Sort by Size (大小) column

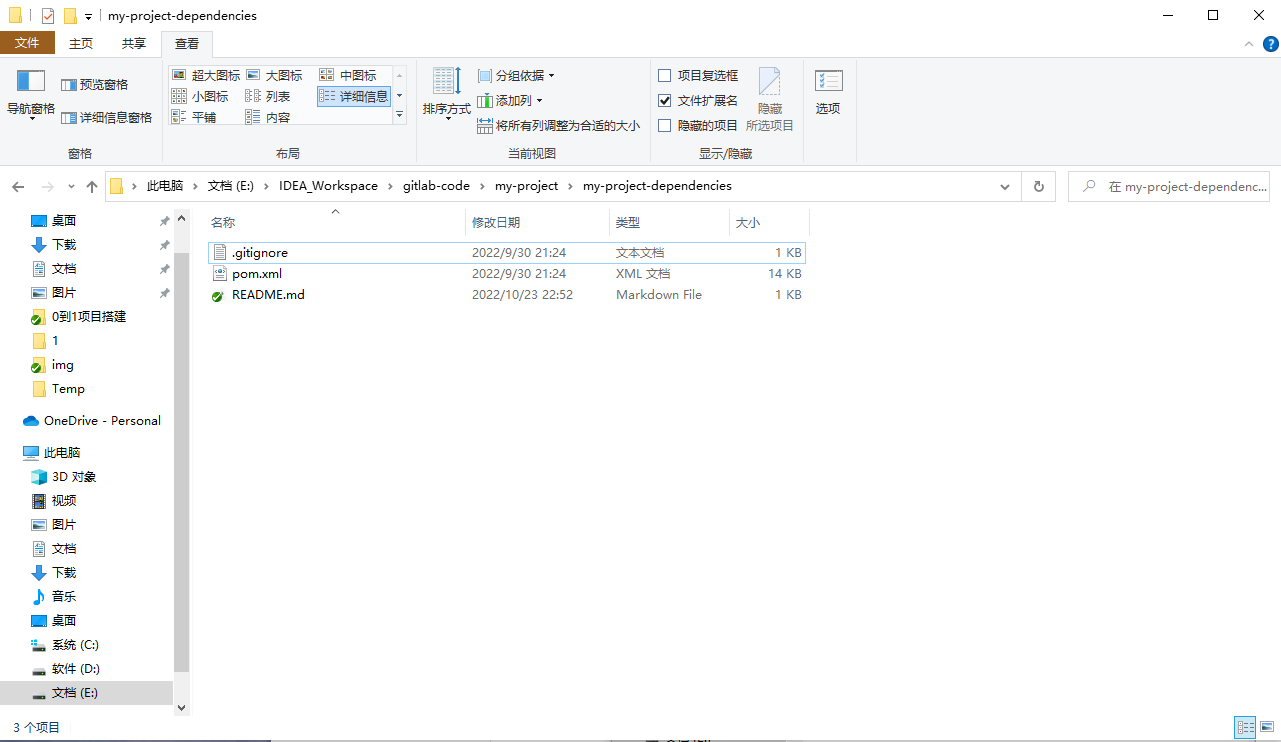pyautogui.click(x=769, y=223)
